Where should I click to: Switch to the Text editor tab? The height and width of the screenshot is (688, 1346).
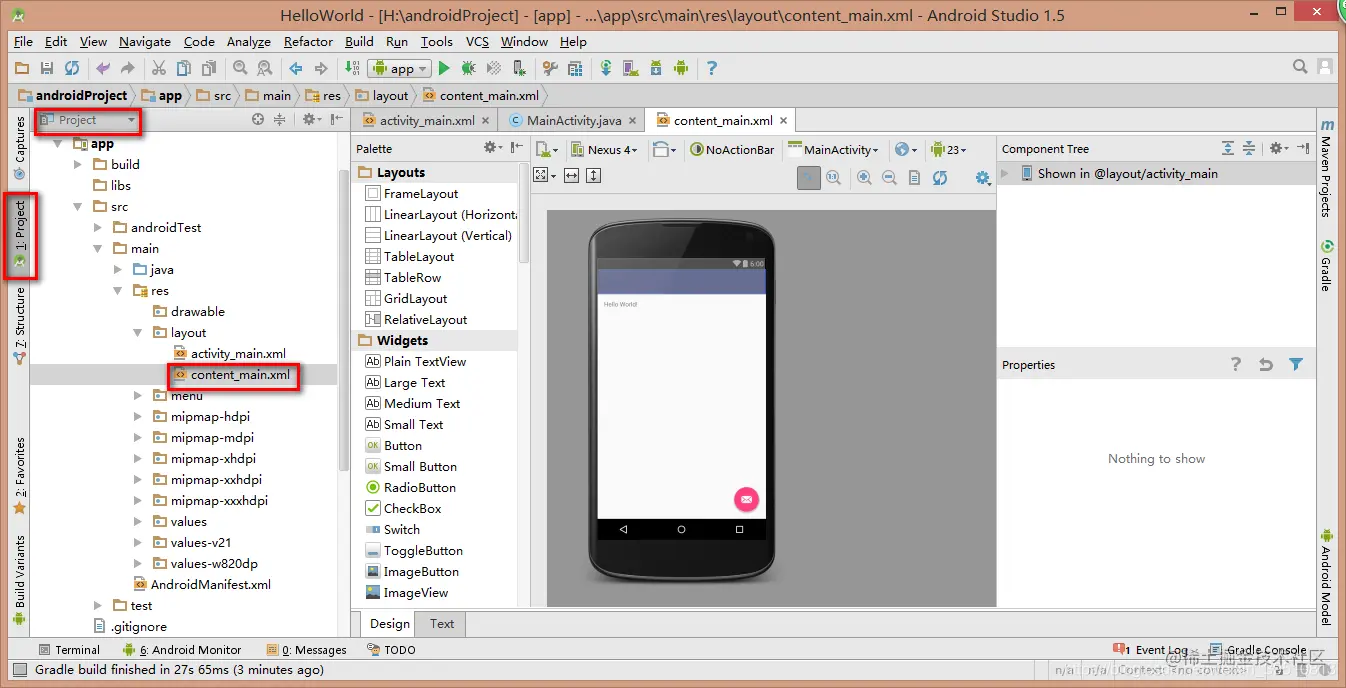click(x=442, y=624)
